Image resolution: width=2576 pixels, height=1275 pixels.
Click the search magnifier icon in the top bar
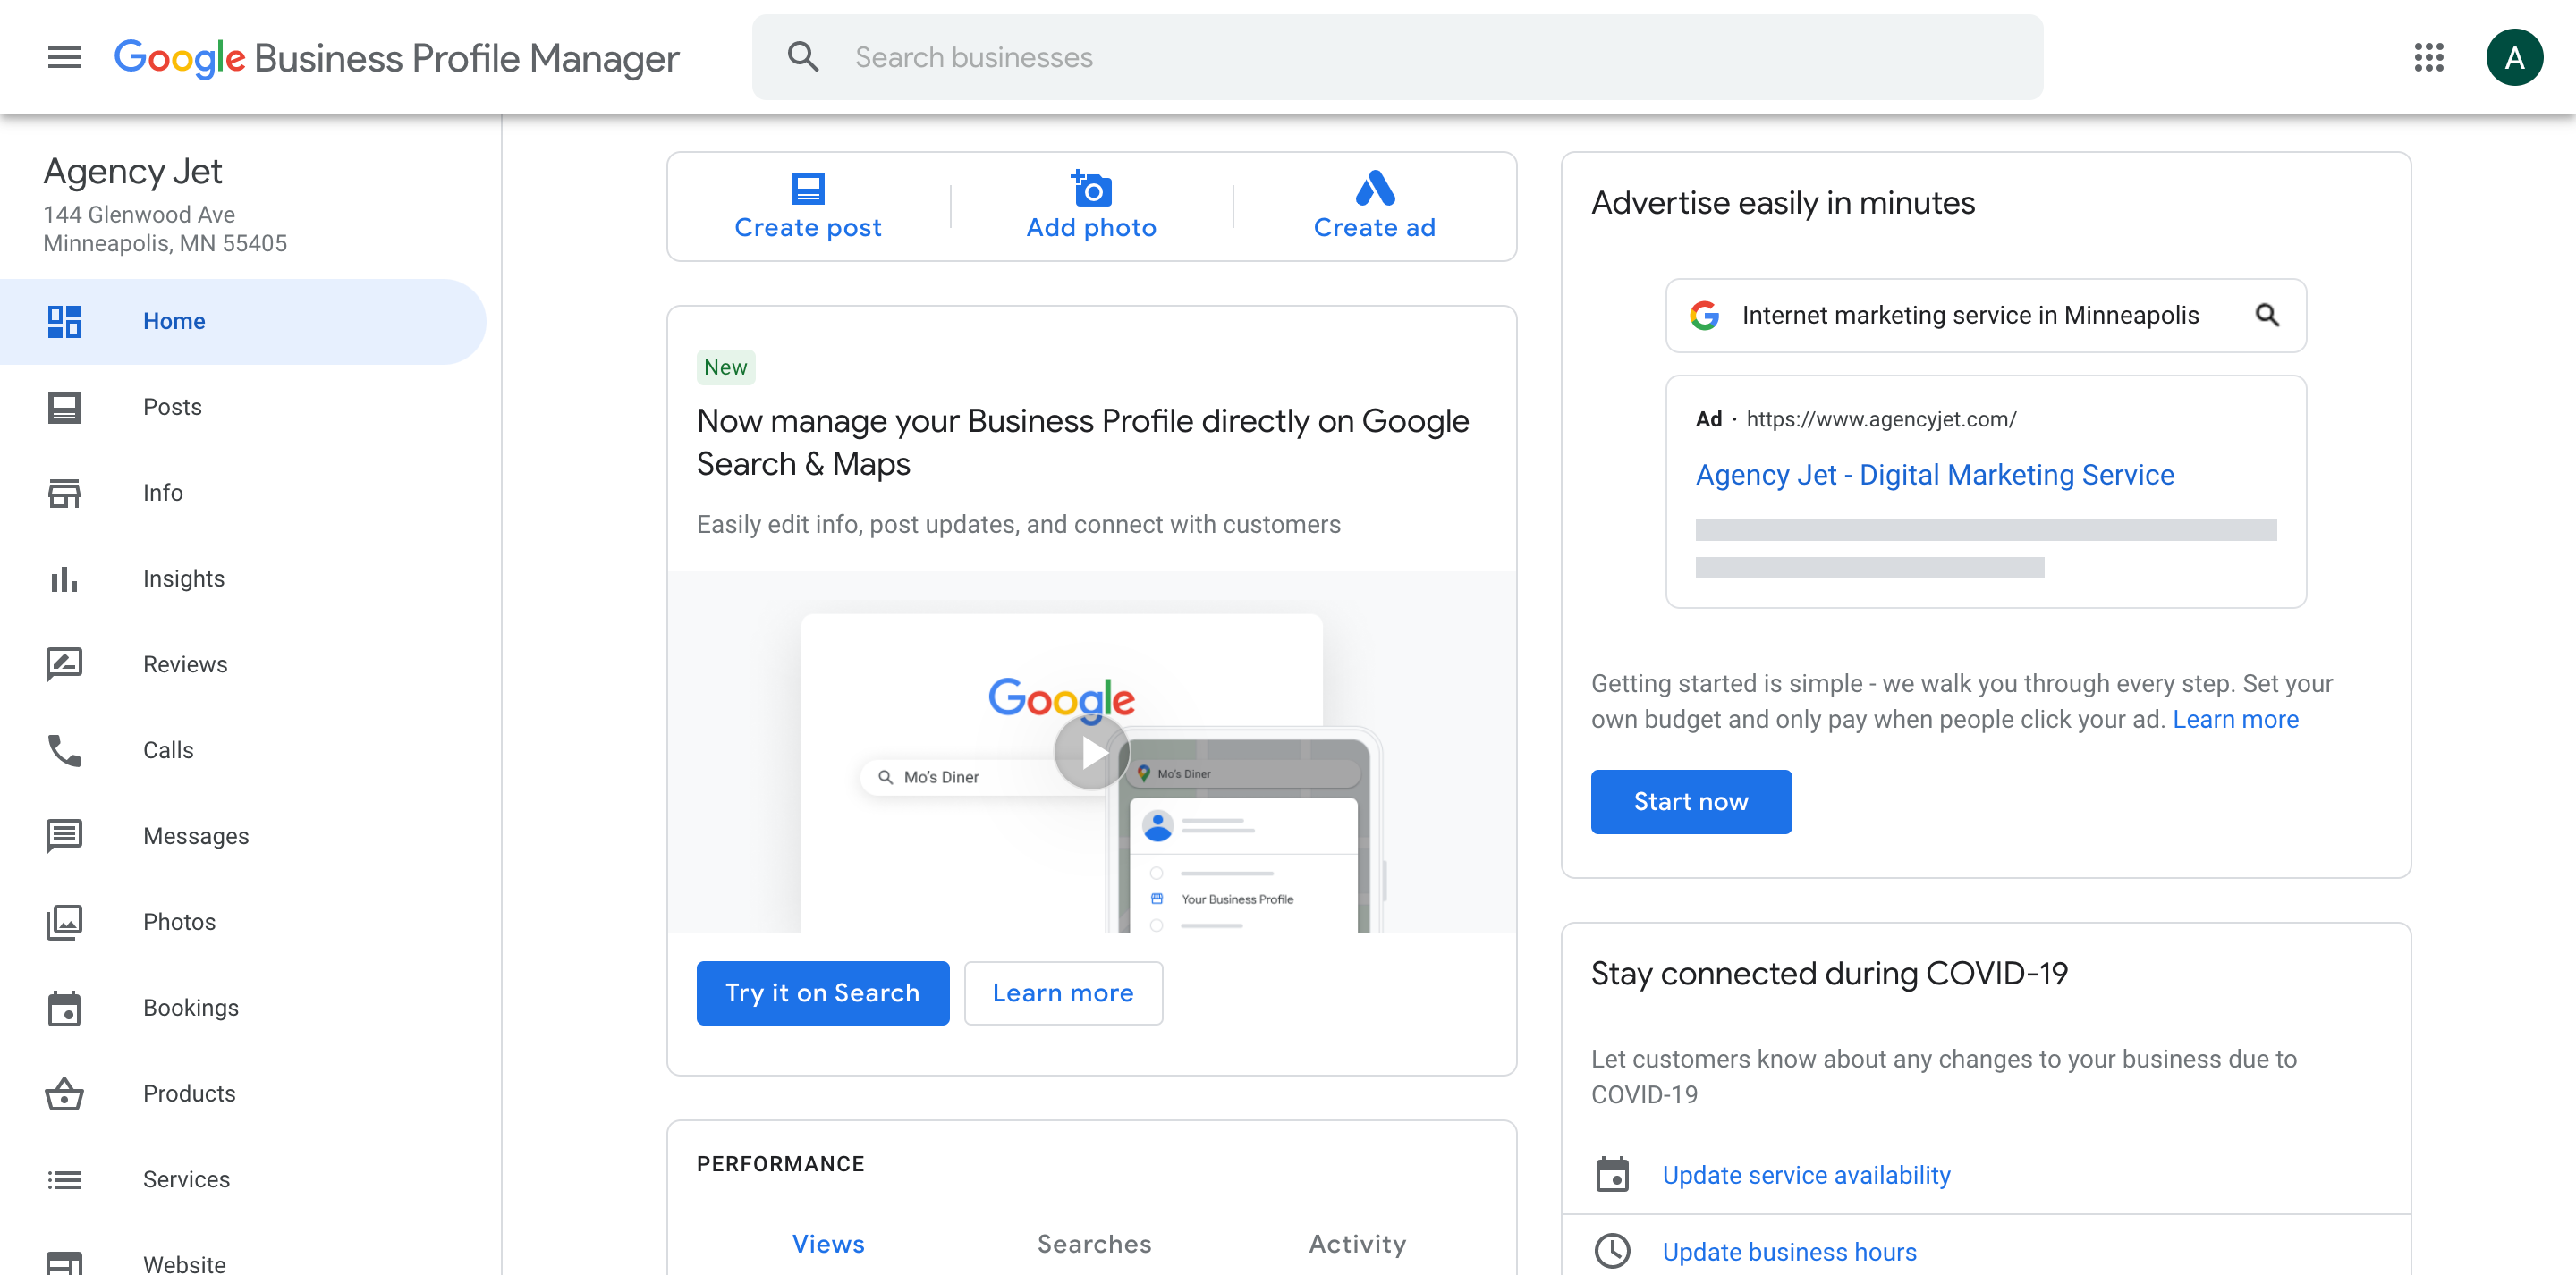pyautogui.click(x=802, y=57)
